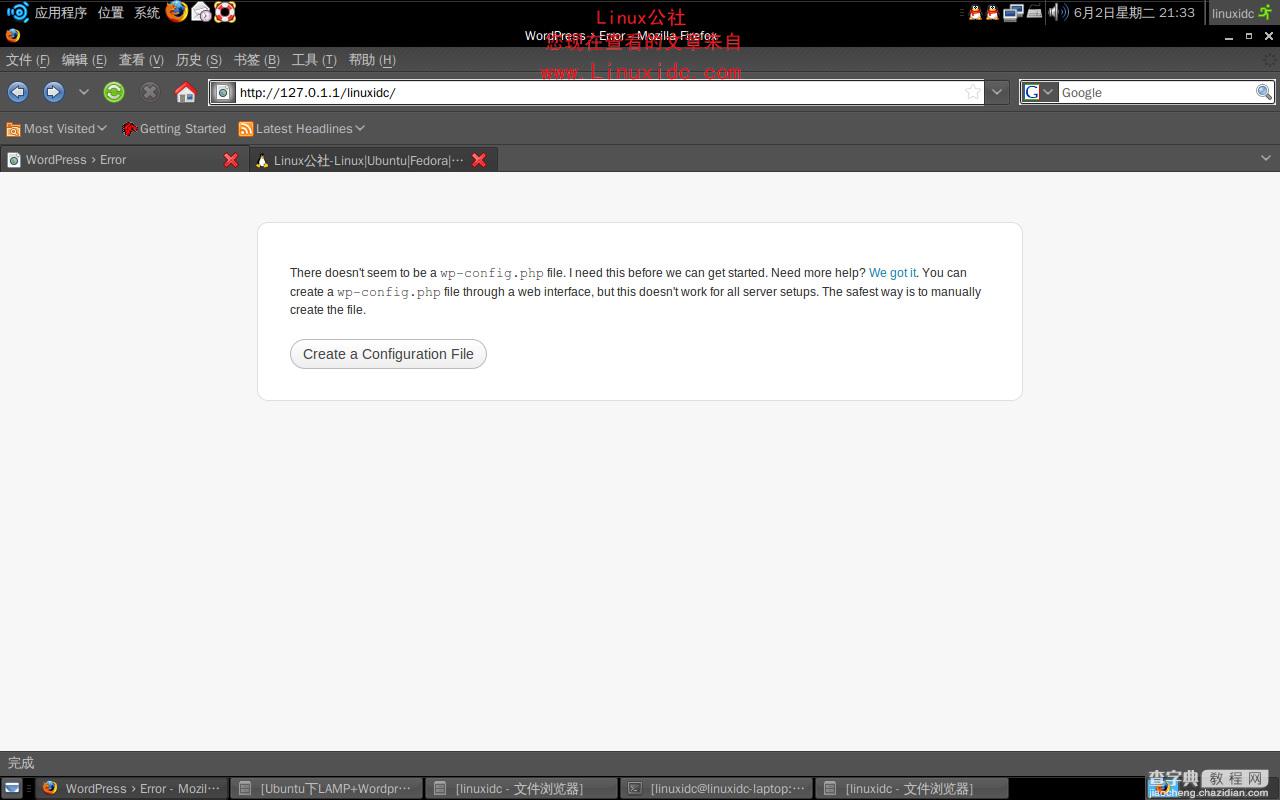Click the Create a Configuration File button

click(388, 354)
